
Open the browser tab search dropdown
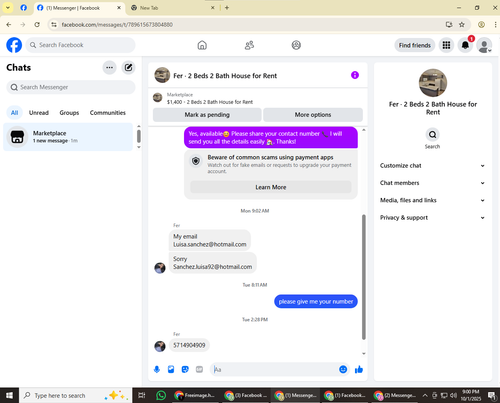(x=8, y=8)
